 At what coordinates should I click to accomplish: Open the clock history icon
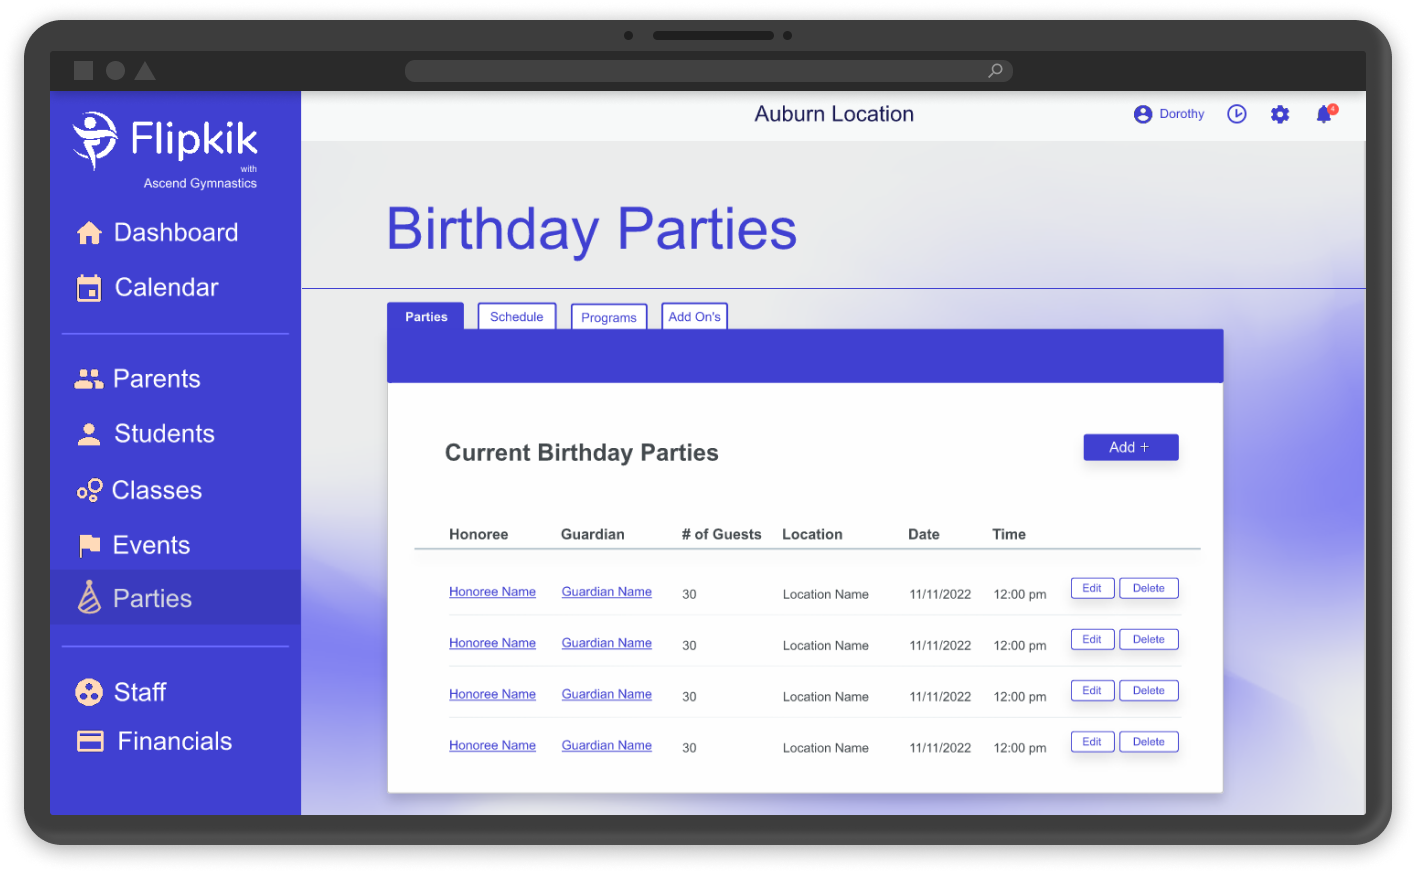(1237, 114)
